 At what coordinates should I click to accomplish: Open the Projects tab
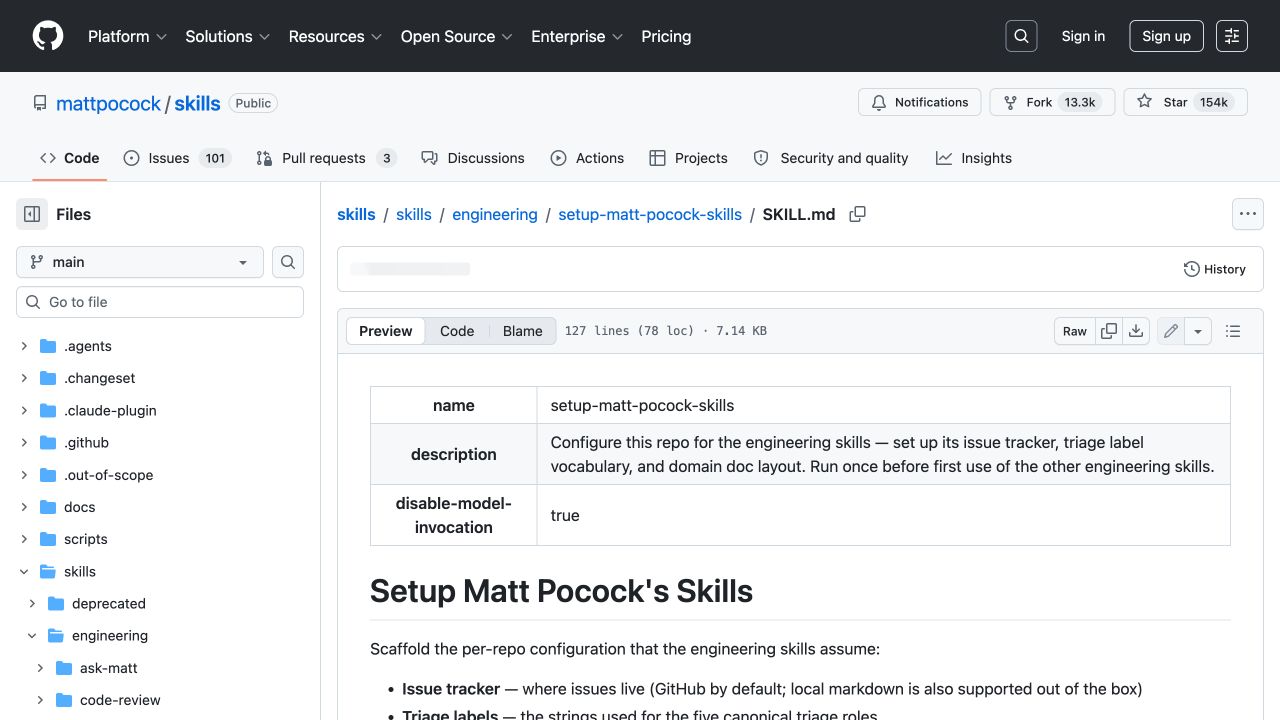688,158
